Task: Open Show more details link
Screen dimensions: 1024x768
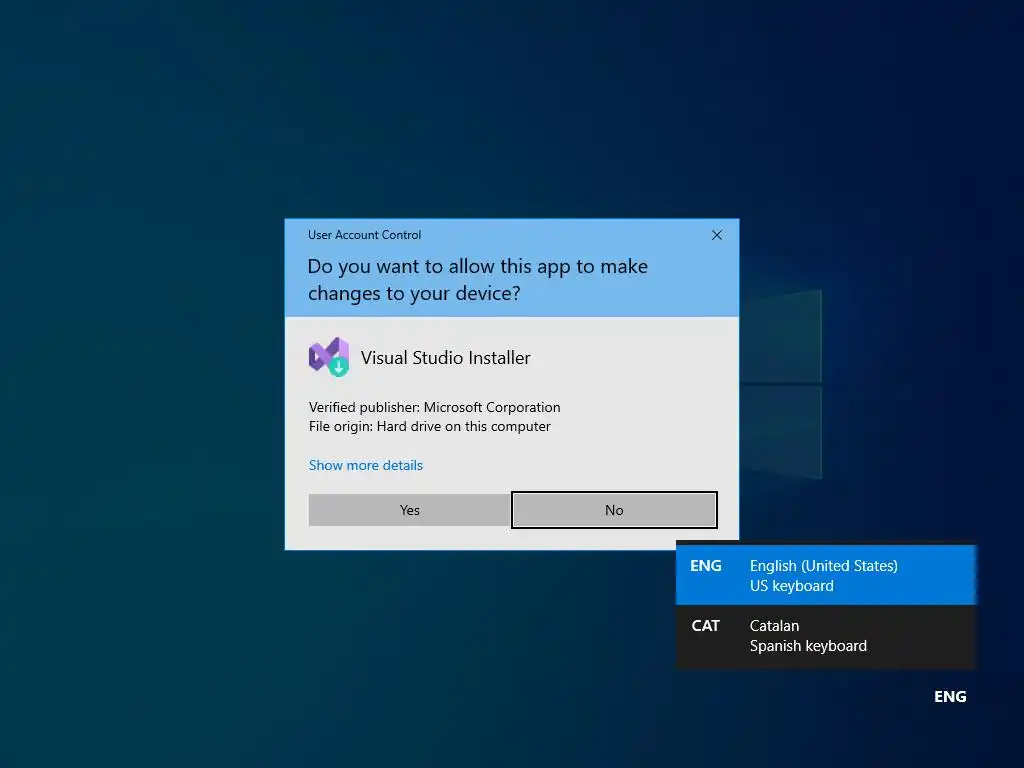Action: (366, 465)
